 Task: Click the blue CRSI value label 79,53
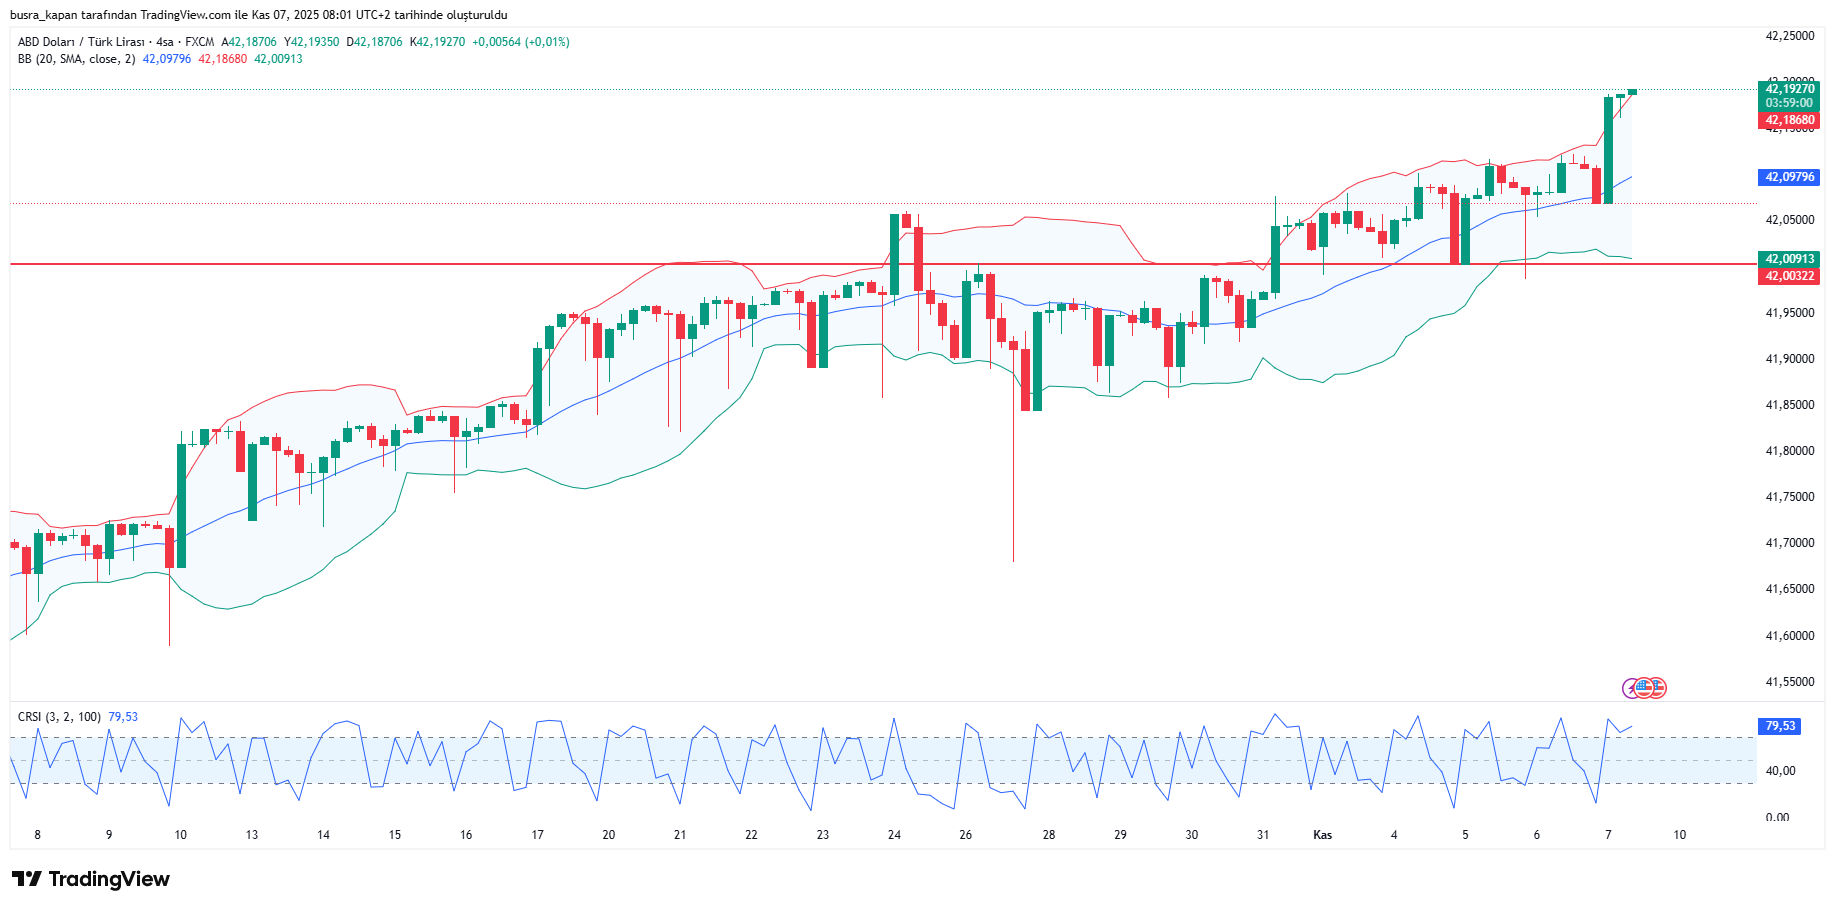coord(1779,726)
